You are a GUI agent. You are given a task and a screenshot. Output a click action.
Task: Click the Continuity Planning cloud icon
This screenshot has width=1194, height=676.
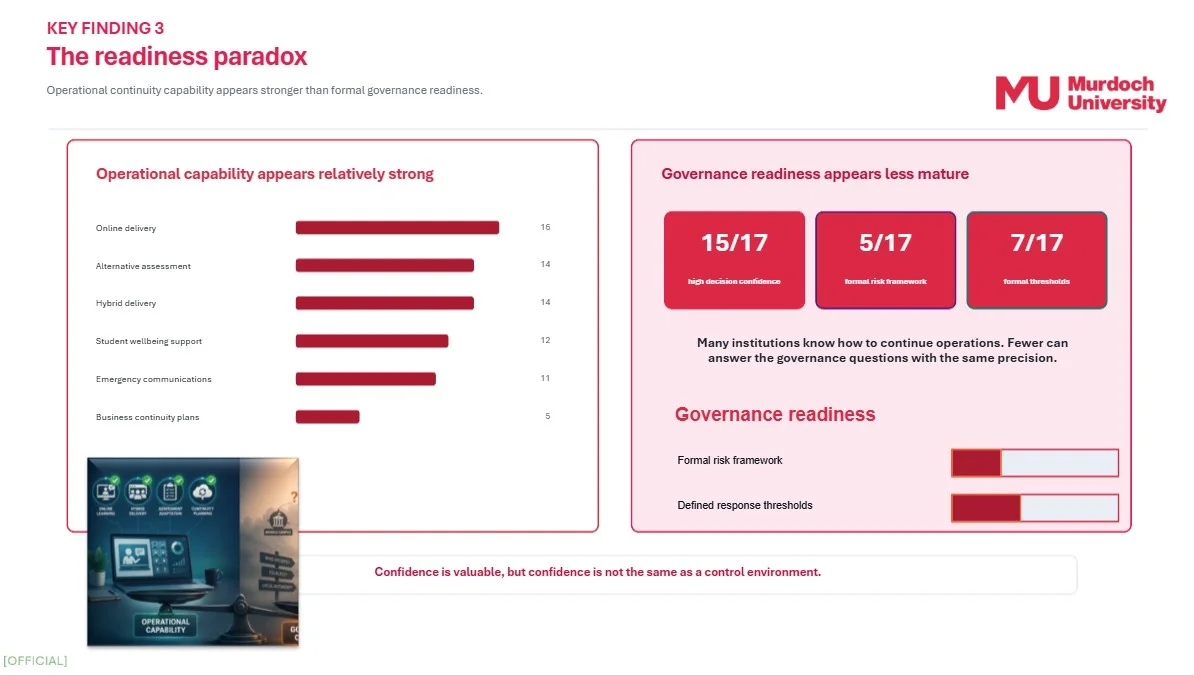(x=203, y=491)
